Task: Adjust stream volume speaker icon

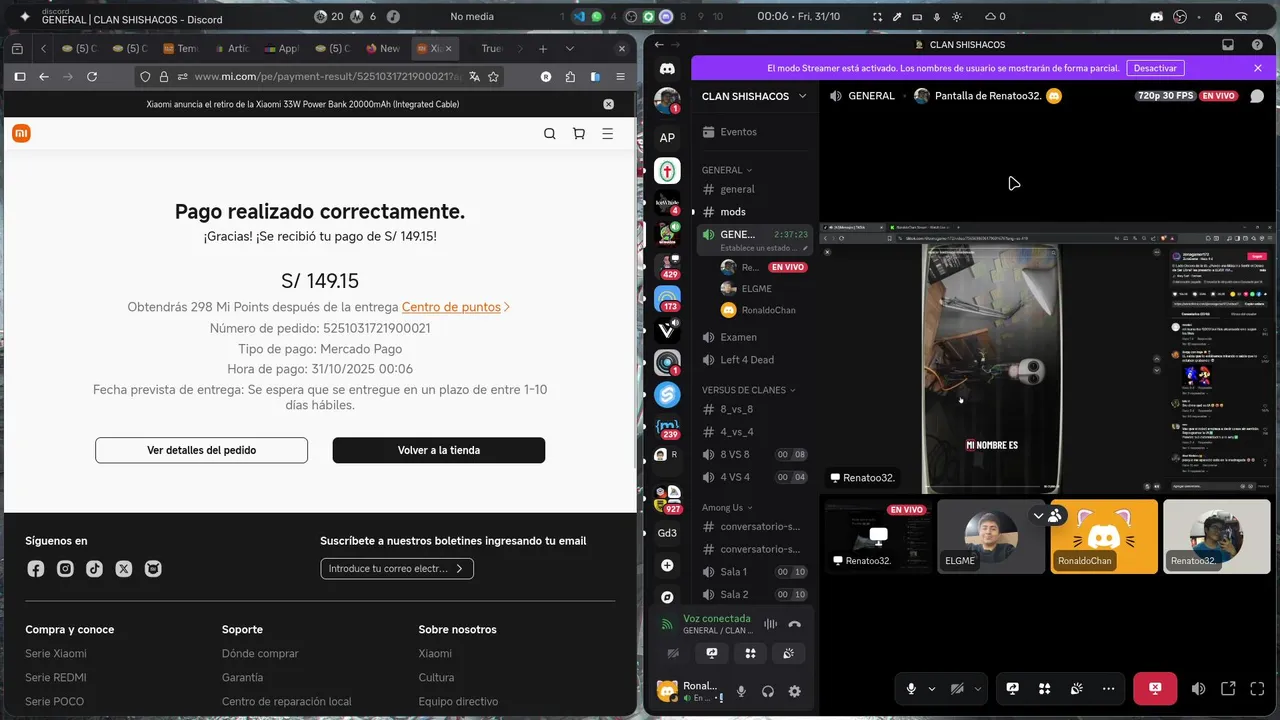Action: (1198, 688)
